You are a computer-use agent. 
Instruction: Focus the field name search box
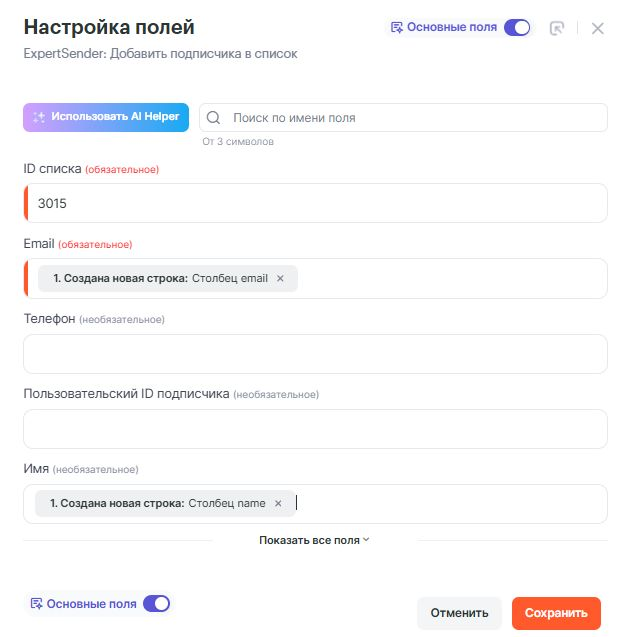pos(410,118)
